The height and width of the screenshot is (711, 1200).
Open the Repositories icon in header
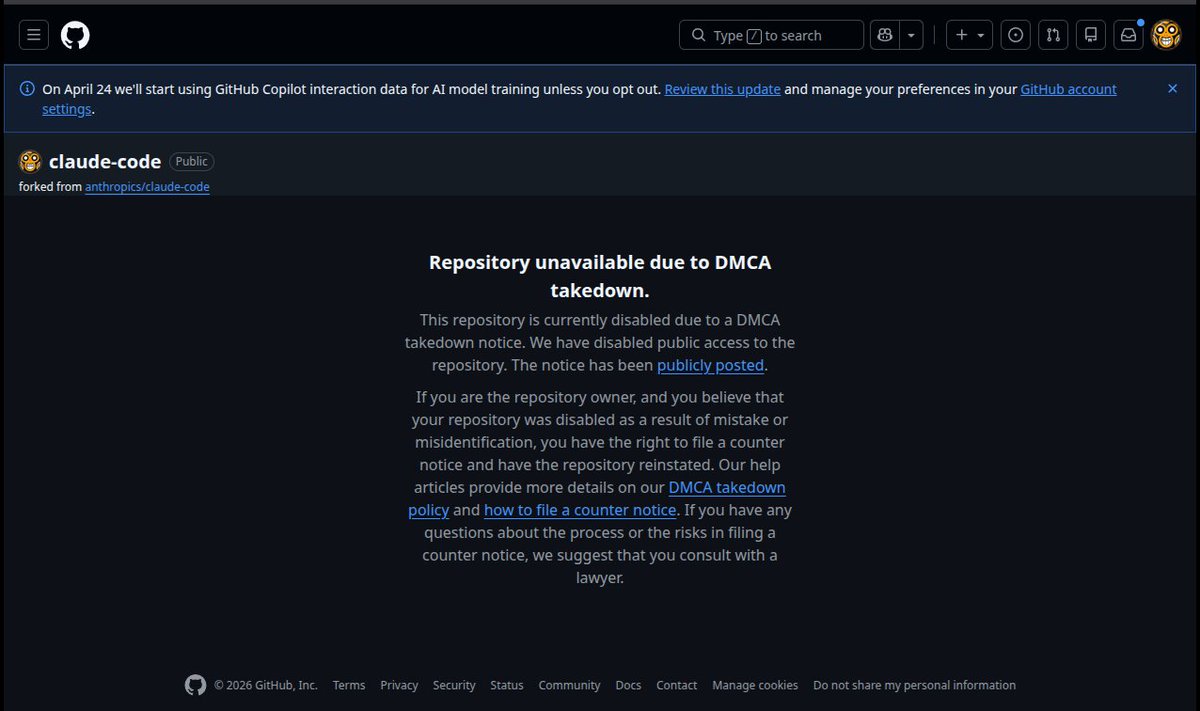1091,35
